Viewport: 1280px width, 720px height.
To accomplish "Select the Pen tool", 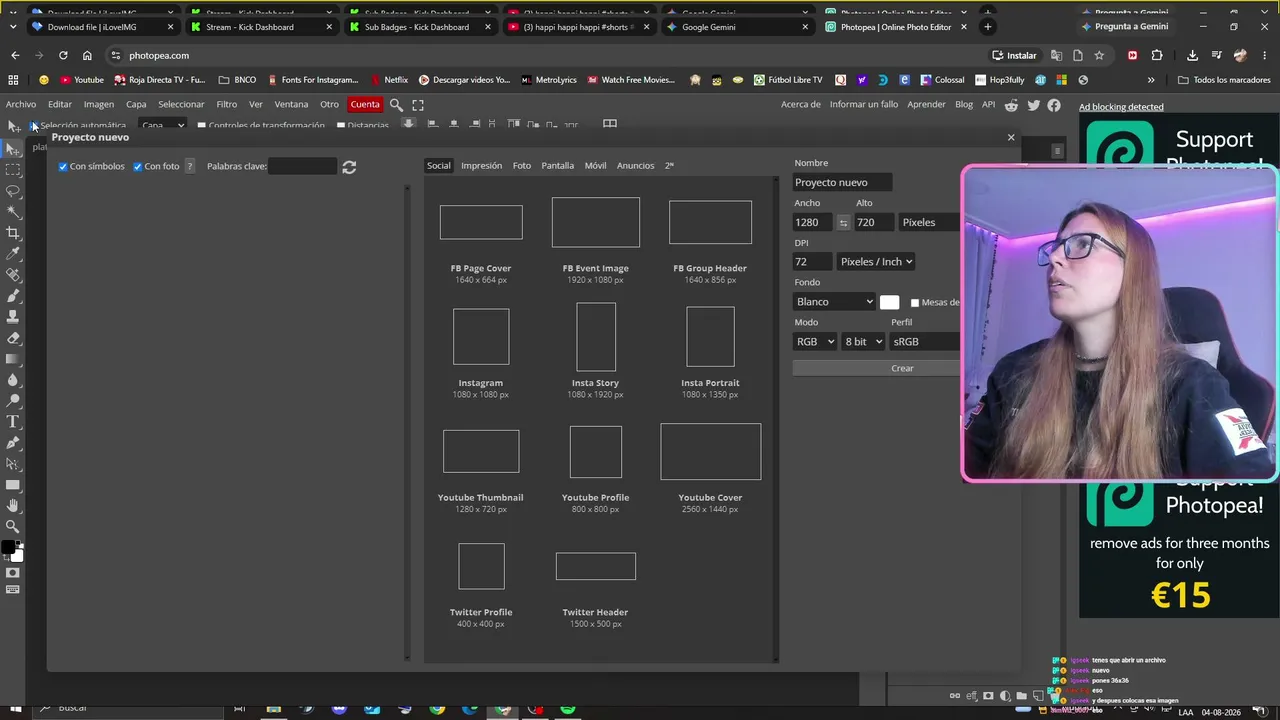I will click(13, 443).
